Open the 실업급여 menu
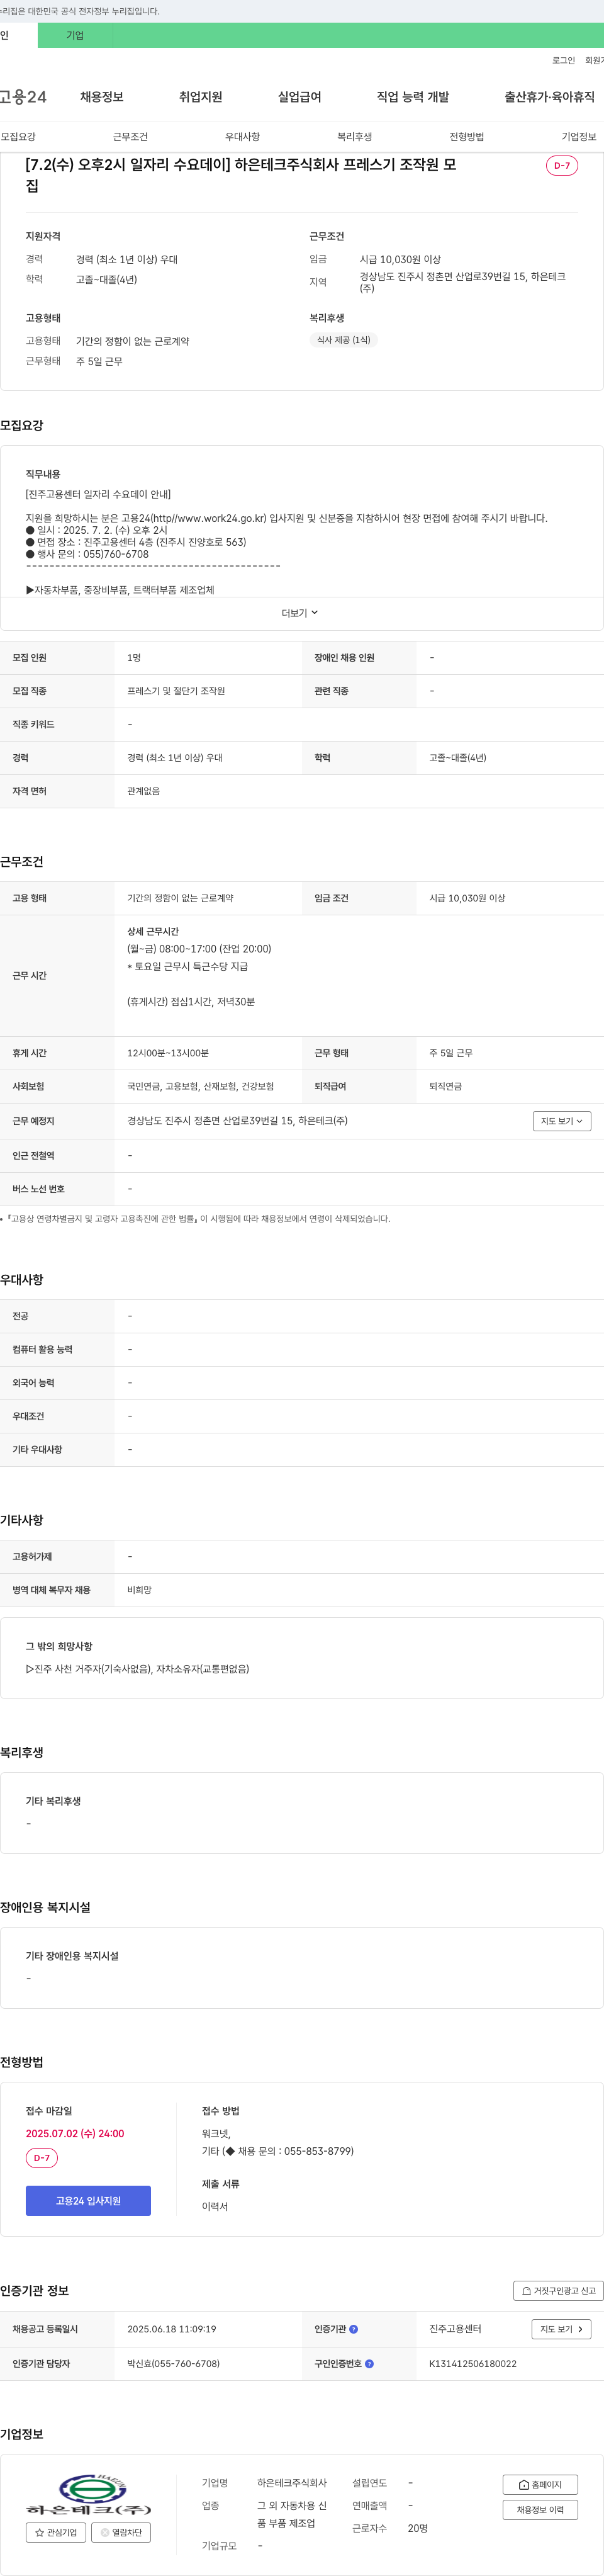604x2576 pixels. 299,97
